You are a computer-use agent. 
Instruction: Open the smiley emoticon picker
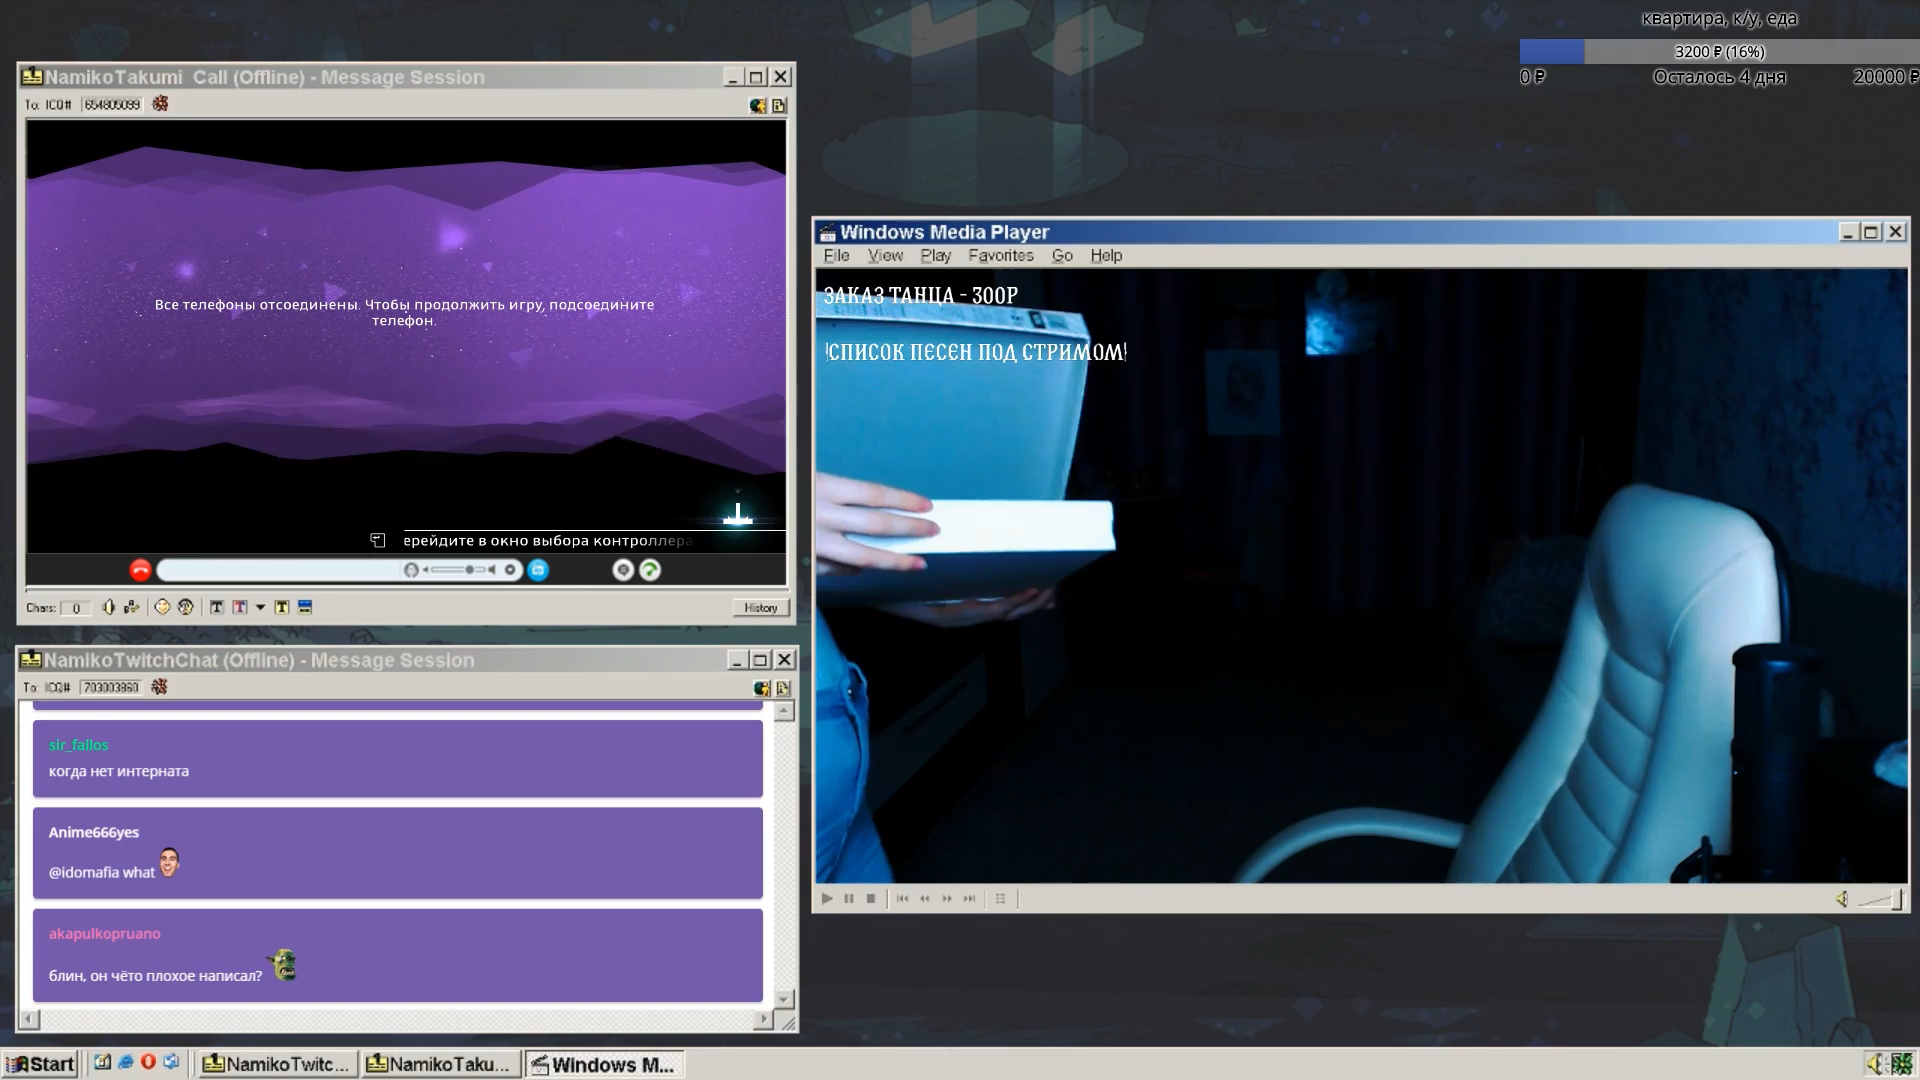pos(162,607)
